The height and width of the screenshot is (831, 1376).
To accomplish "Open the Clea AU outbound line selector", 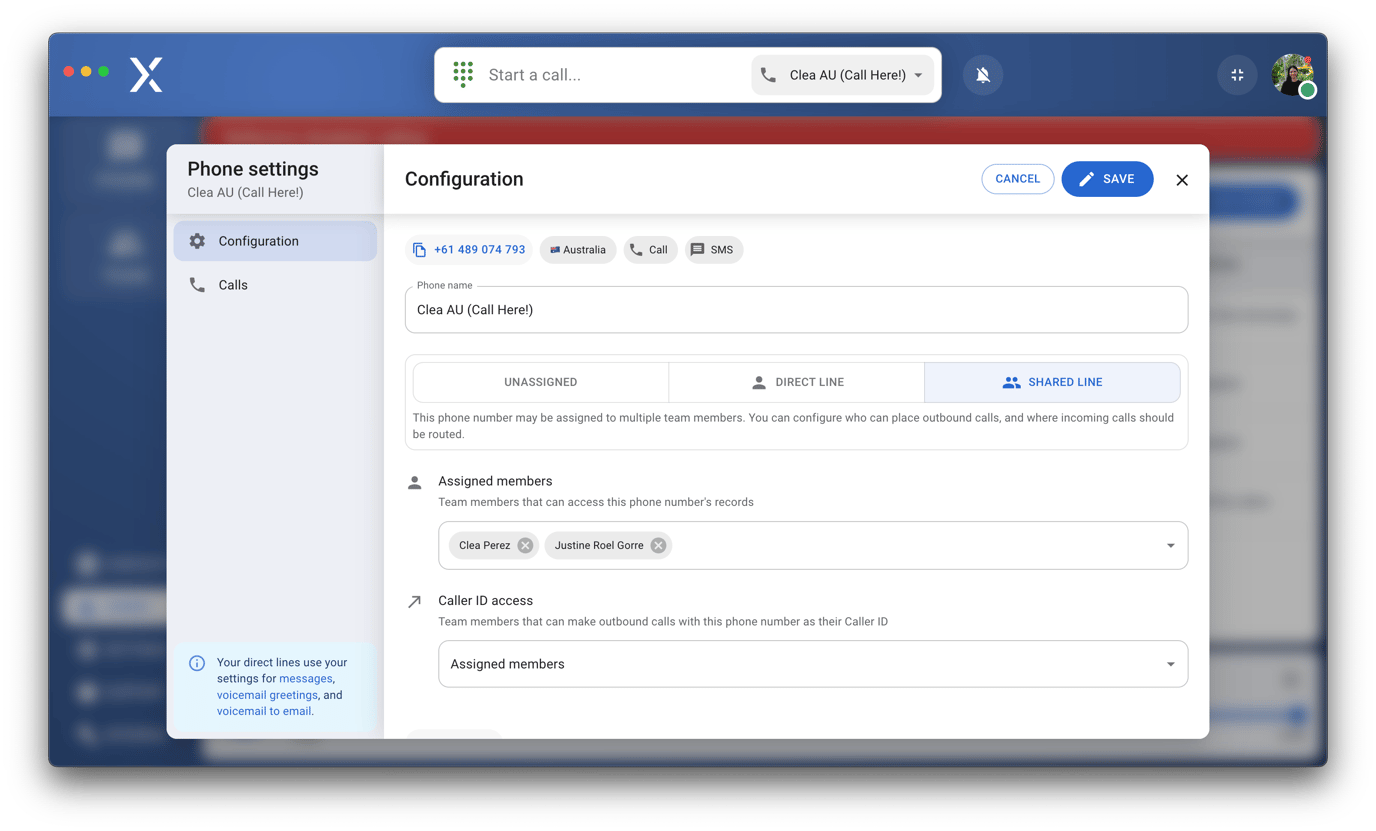I will [842, 74].
